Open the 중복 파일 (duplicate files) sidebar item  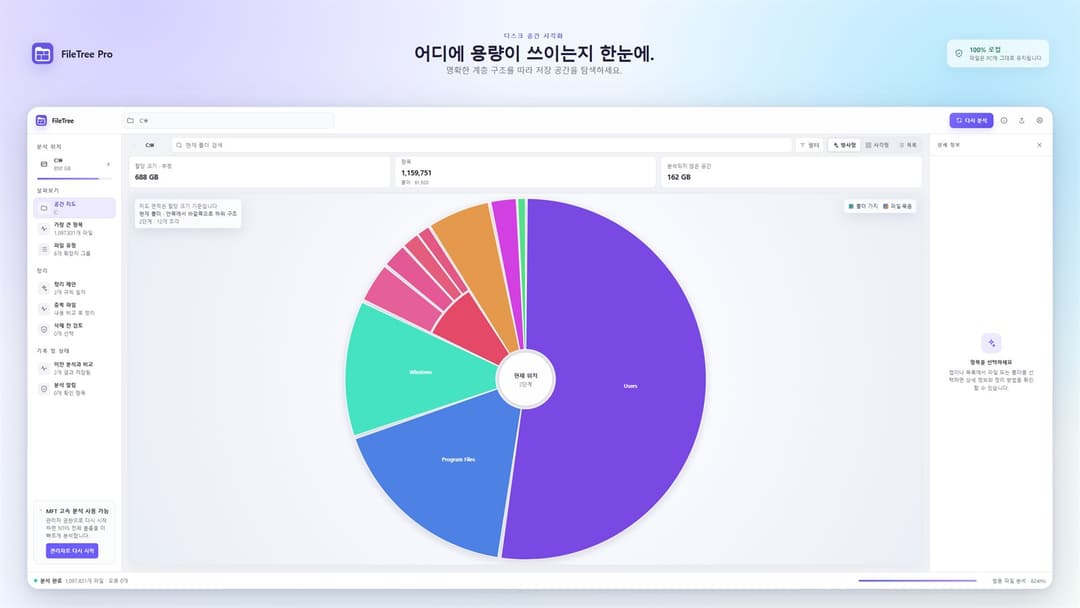pyautogui.click(x=74, y=308)
